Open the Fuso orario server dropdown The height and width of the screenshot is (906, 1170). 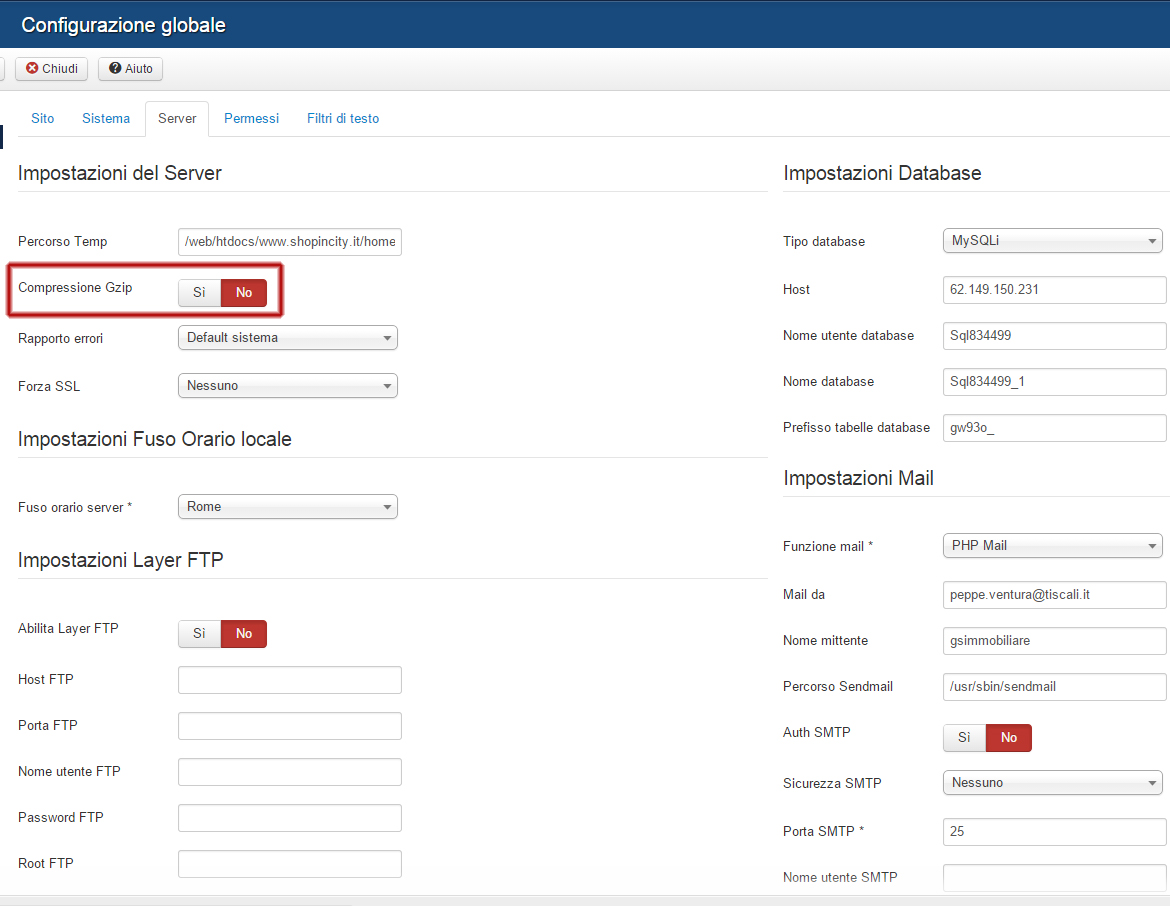coord(287,507)
